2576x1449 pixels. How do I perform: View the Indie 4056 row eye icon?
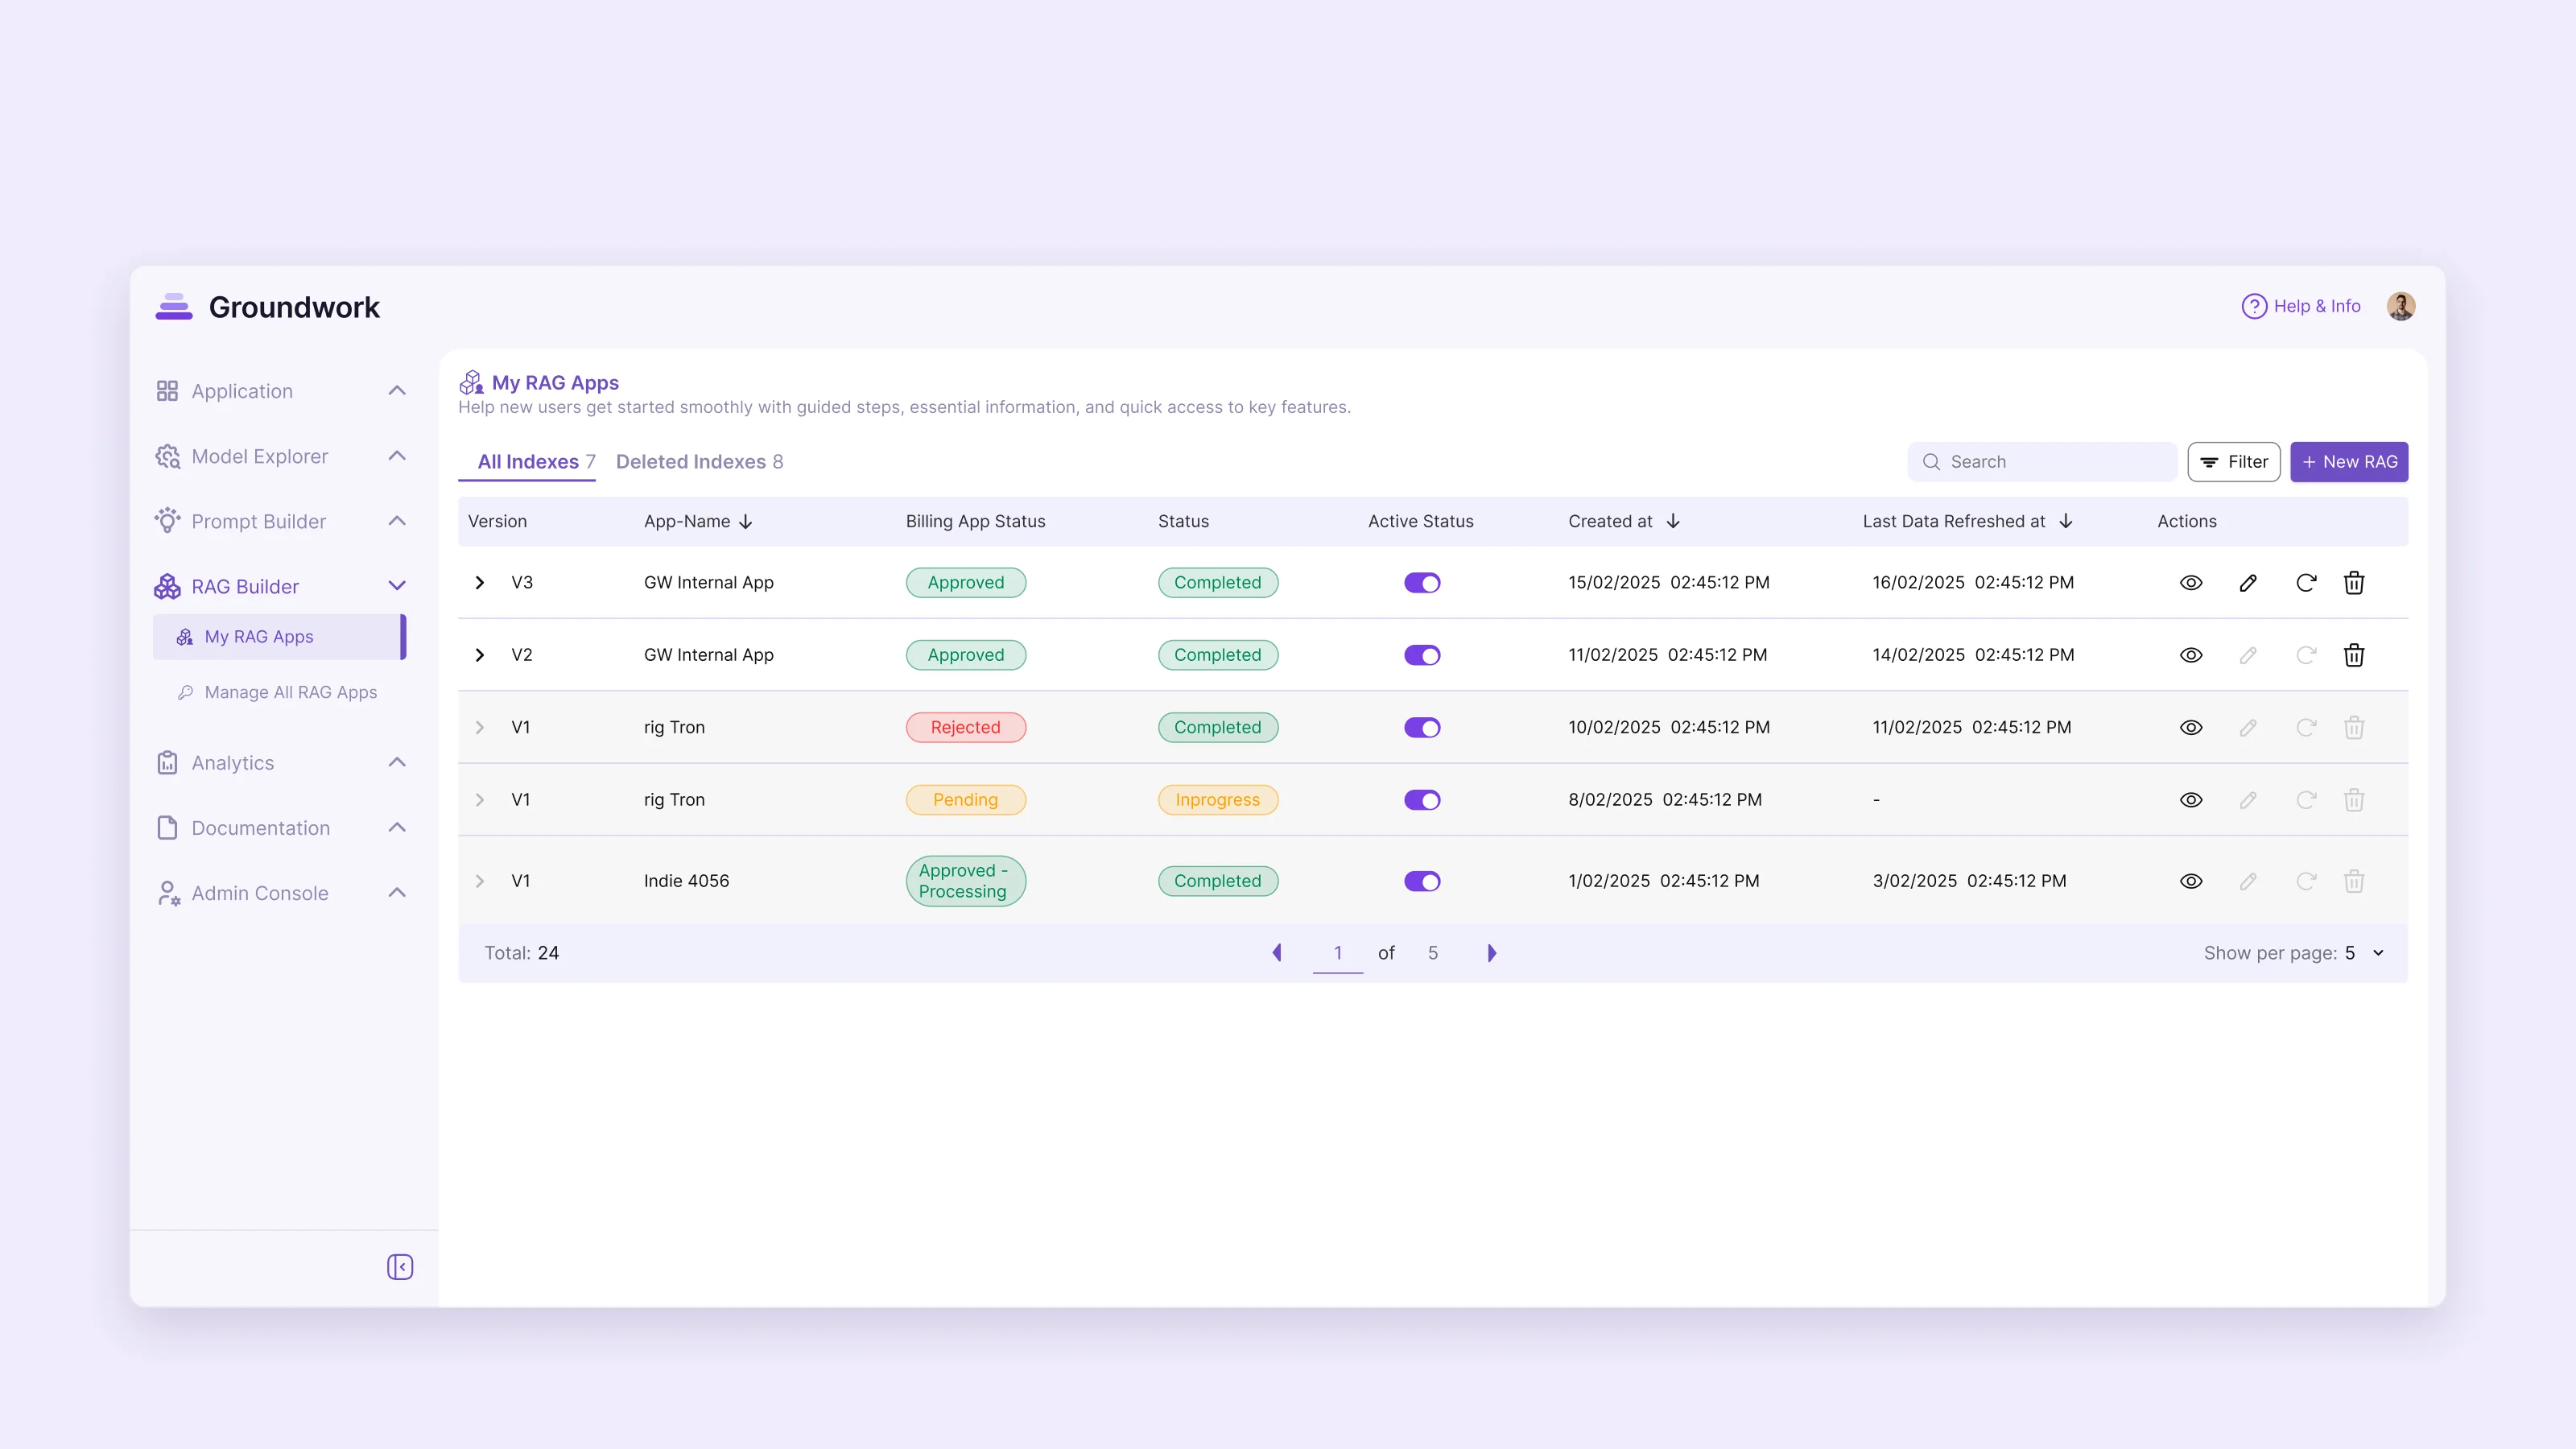2191,881
